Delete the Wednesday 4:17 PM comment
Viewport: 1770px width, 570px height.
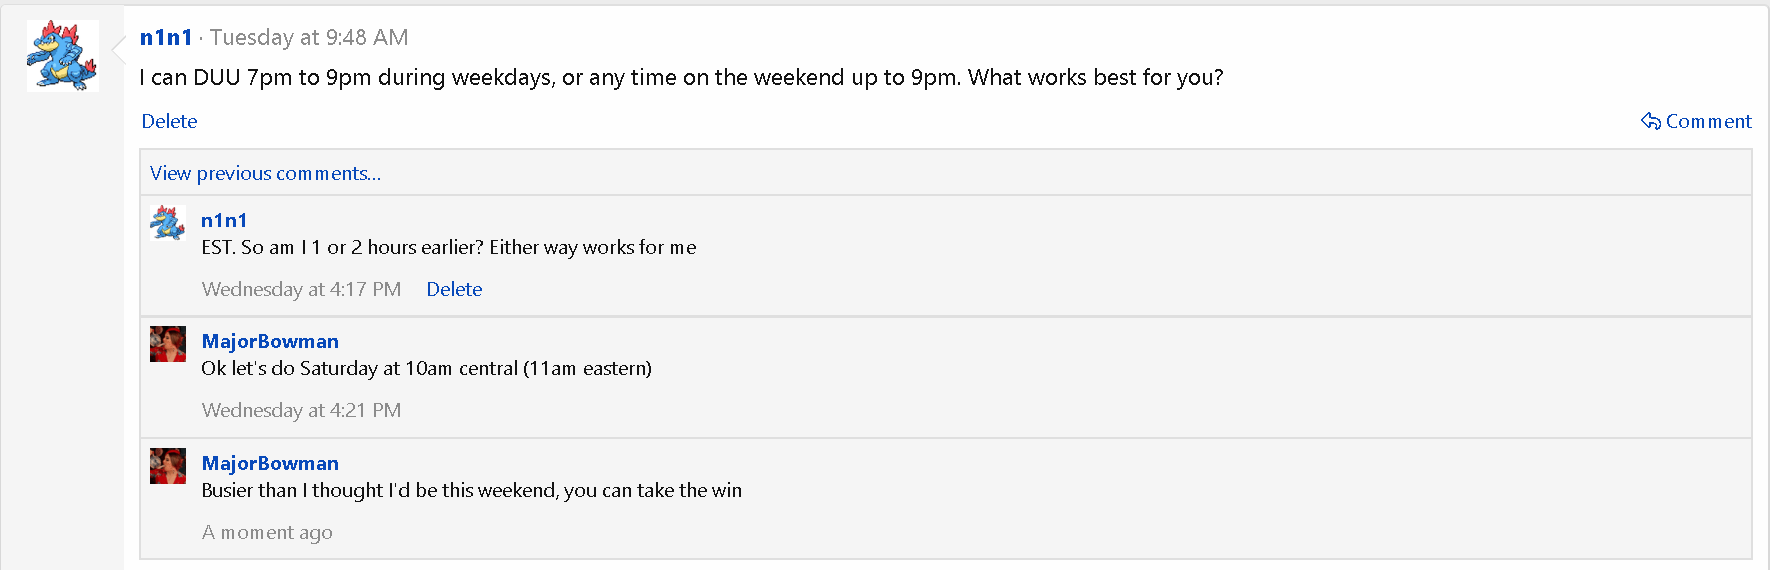coord(454,289)
